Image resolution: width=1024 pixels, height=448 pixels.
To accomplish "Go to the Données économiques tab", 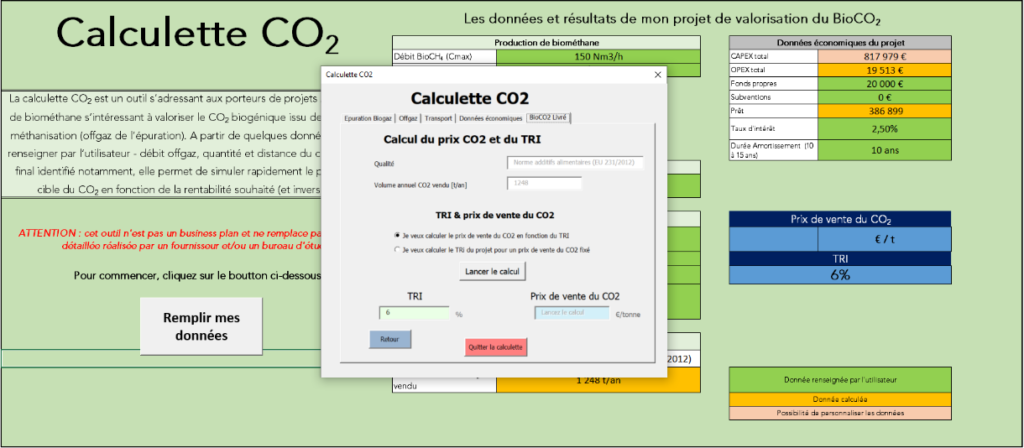I will 490,118.
